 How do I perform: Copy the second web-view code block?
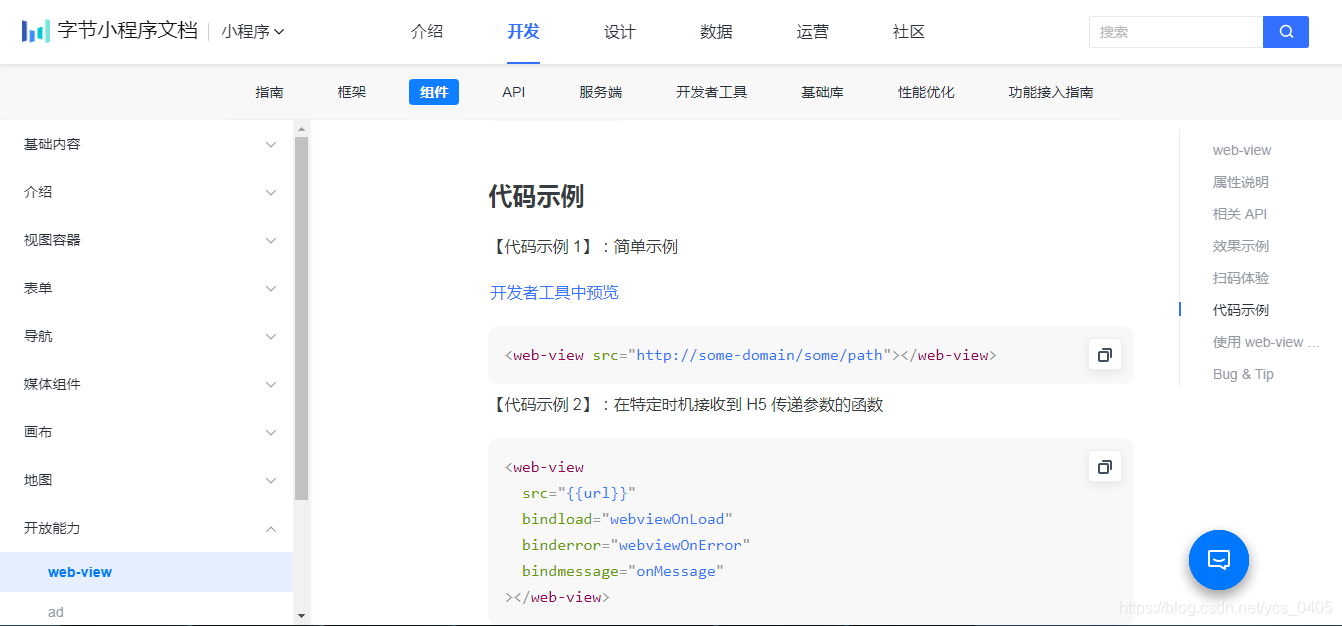1104,466
